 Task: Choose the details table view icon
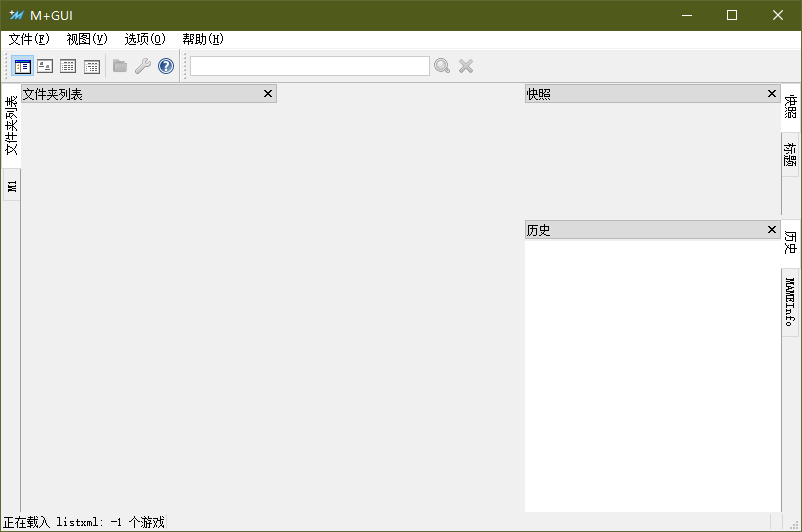coord(68,66)
